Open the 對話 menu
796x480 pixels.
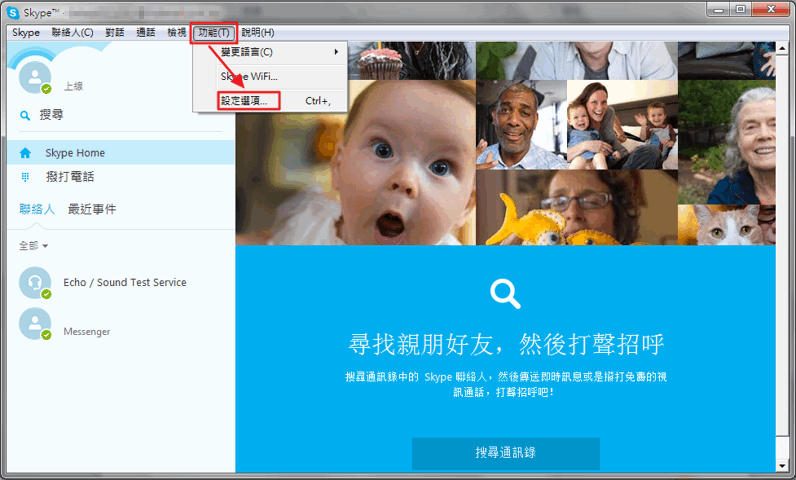[x=115, y=32]
